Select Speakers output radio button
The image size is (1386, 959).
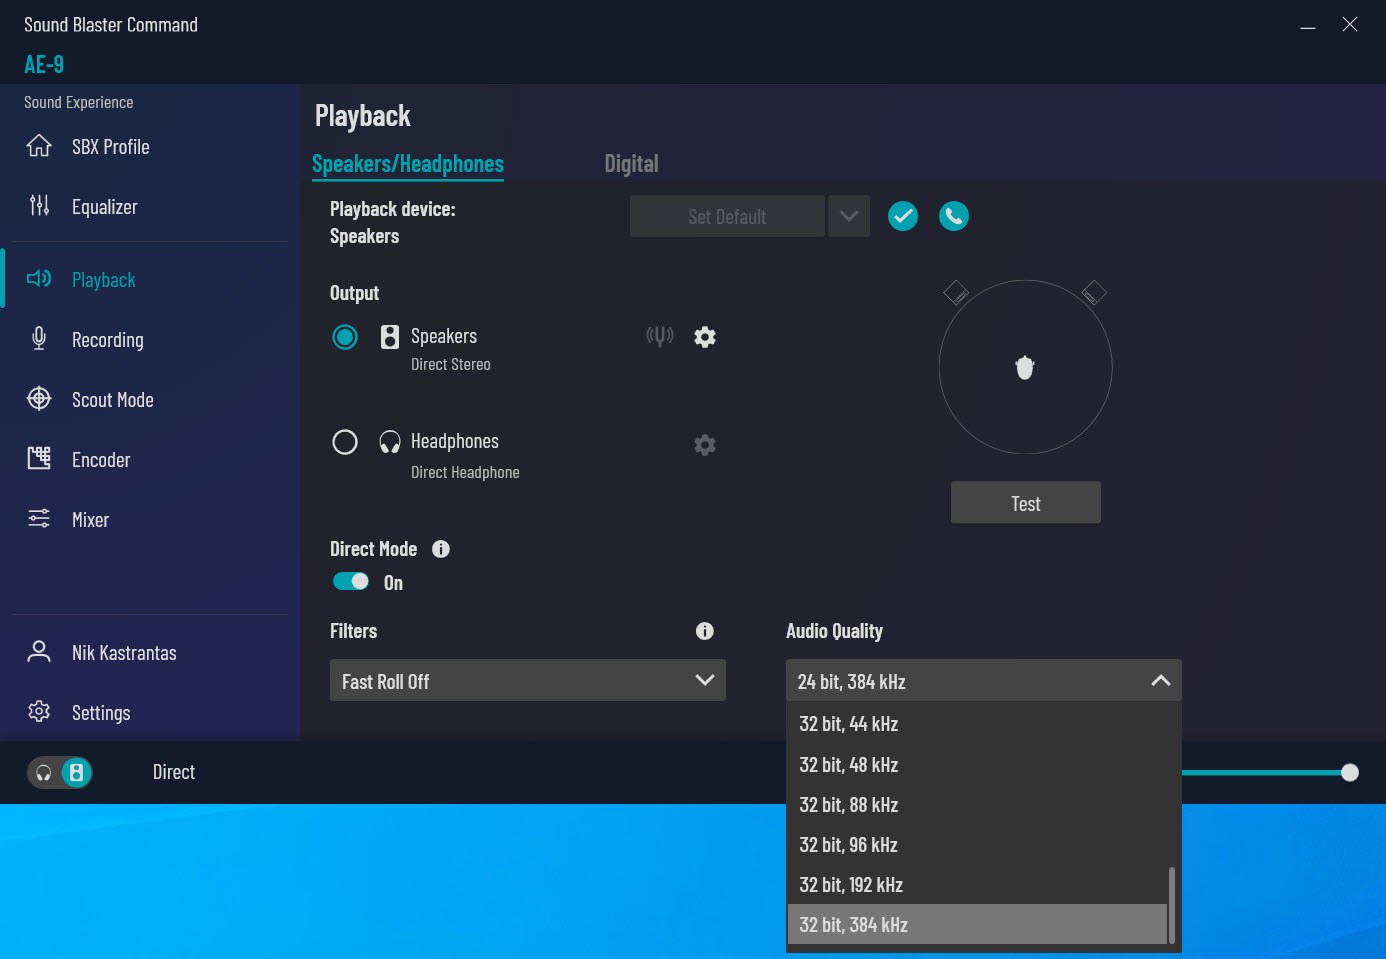tap(345, 337)
